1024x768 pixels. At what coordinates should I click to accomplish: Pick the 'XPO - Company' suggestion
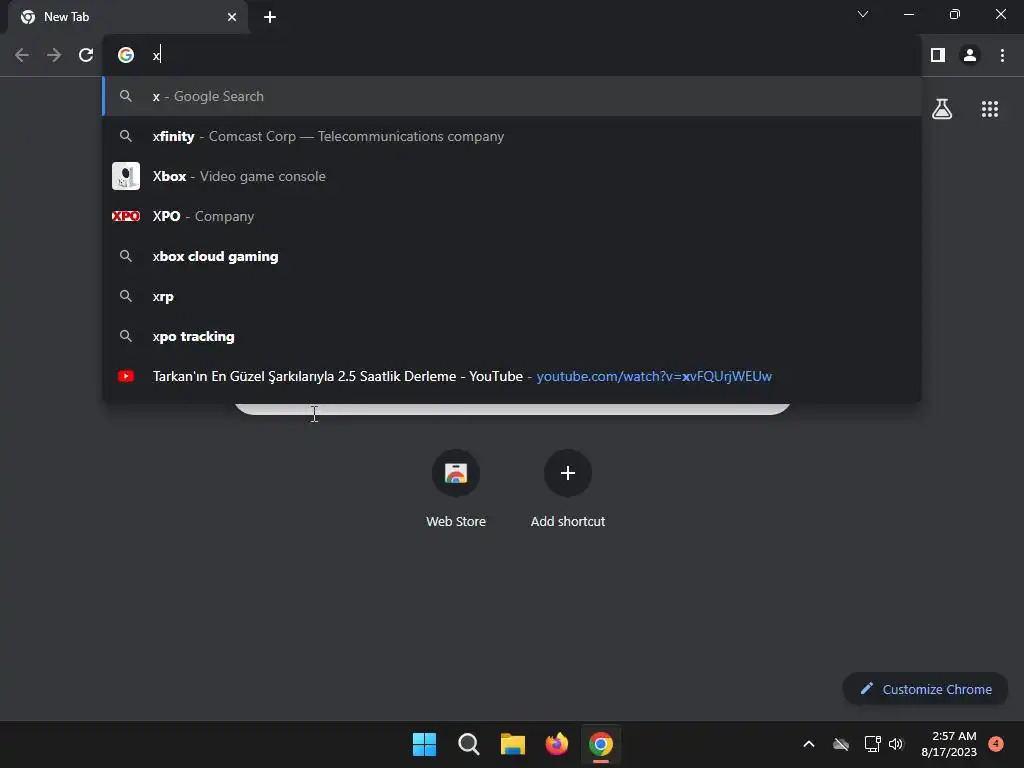pos(512,216)
